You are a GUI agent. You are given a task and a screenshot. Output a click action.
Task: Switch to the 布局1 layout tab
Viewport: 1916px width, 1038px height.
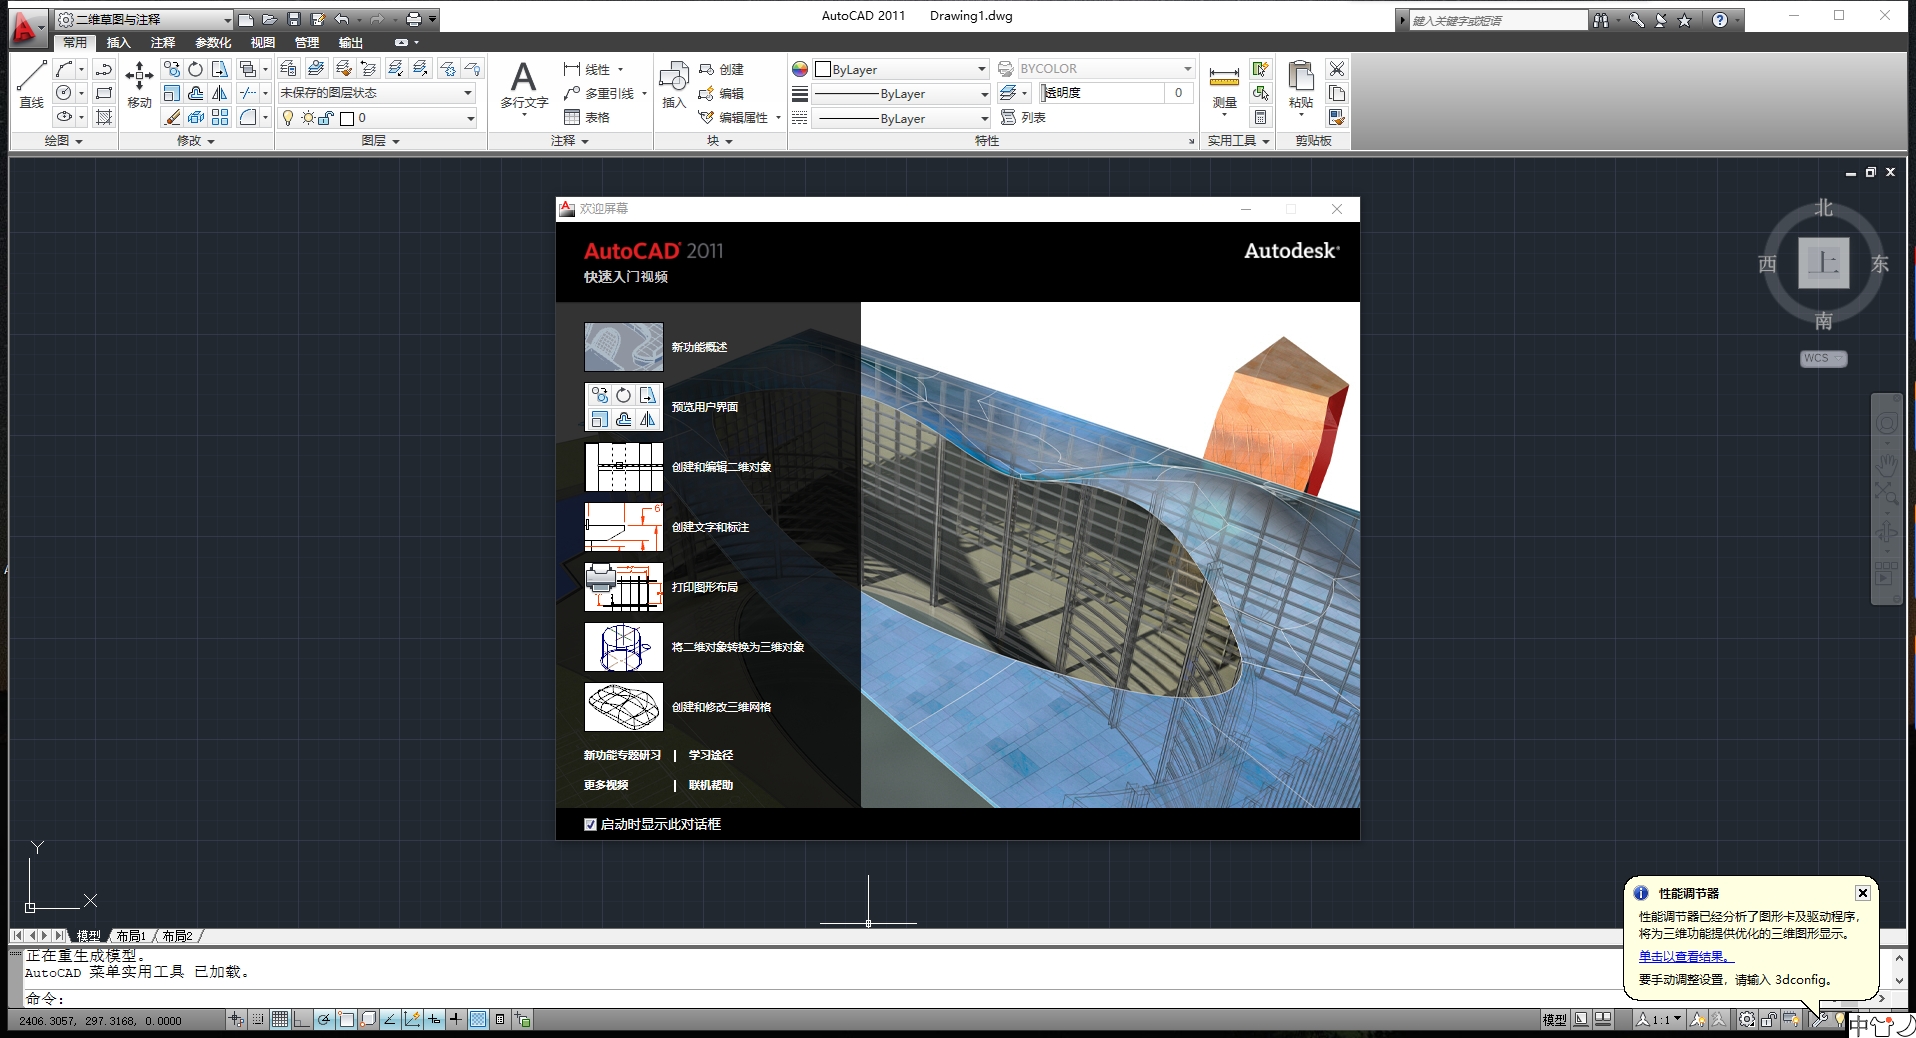(x=131, y=935)
